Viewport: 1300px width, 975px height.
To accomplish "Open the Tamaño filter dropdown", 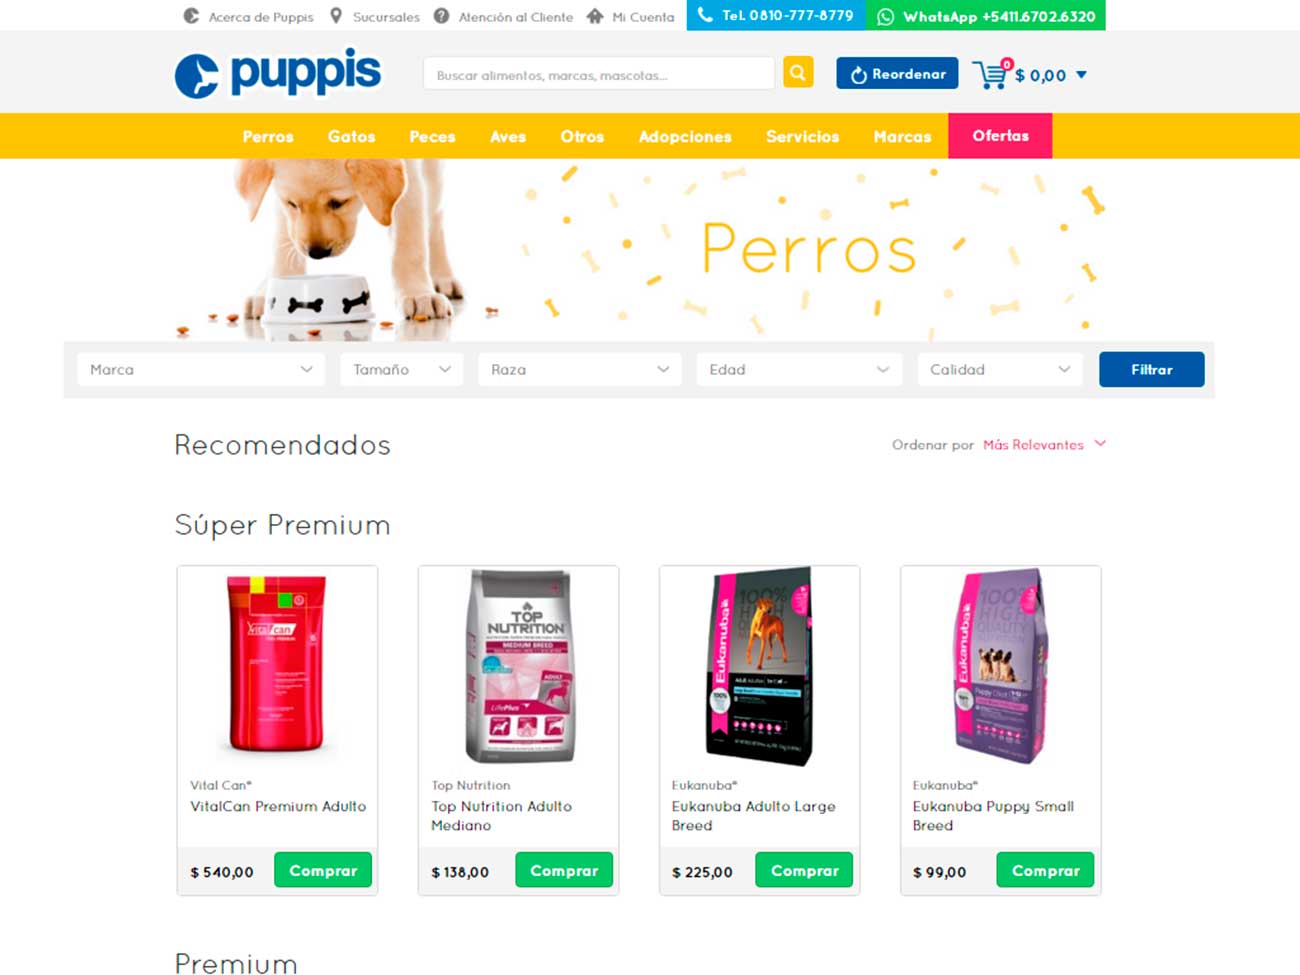I will [401, 369].
